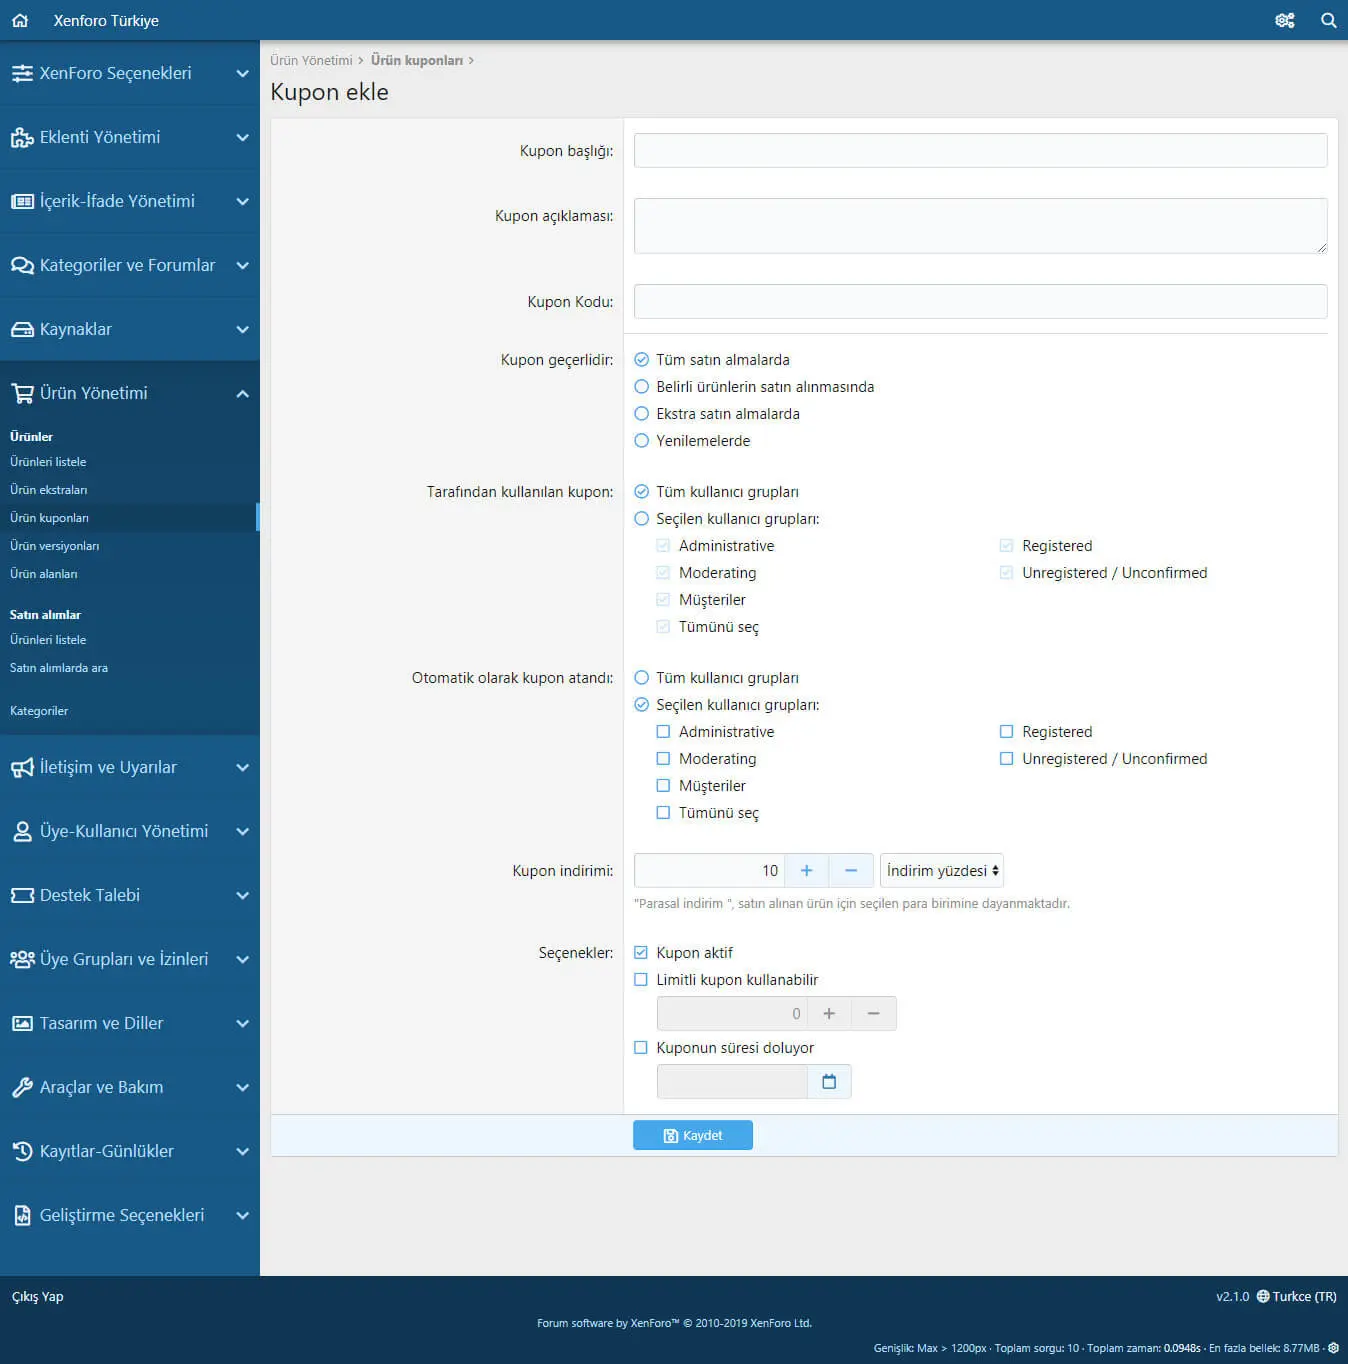Viewport: 1348px width, 1364px height.
Task: Open the admin gears icon at top right
Action: point(1285,20)
